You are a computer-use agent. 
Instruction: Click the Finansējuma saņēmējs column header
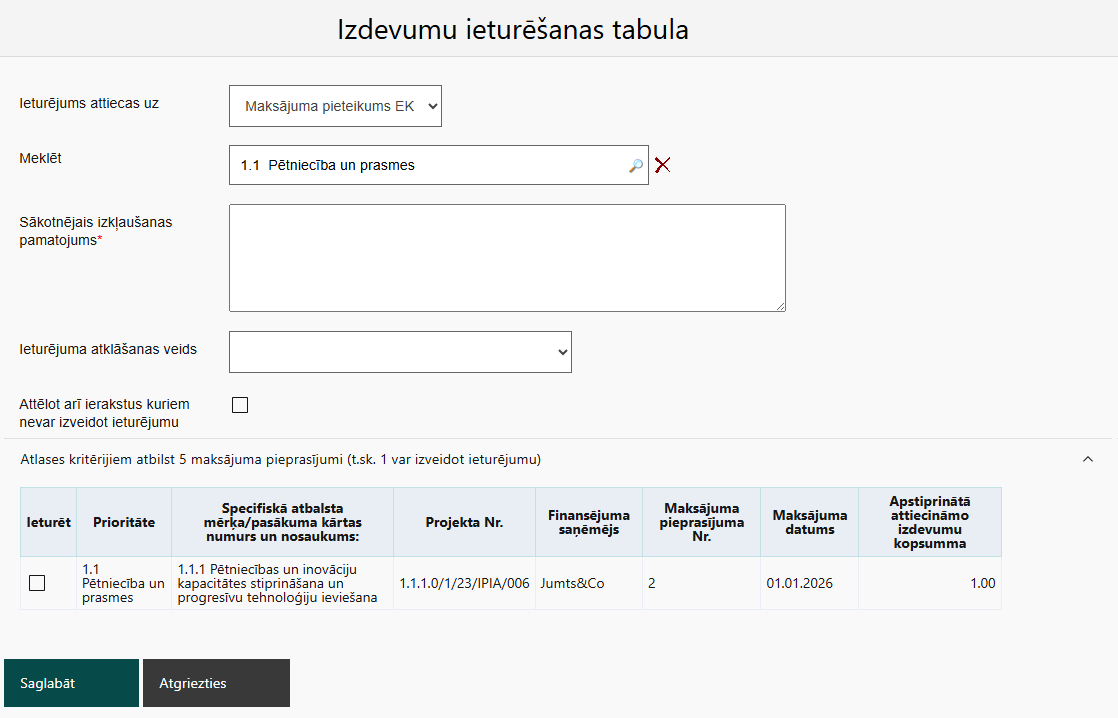pyautogui.click(x=588, y=522)
